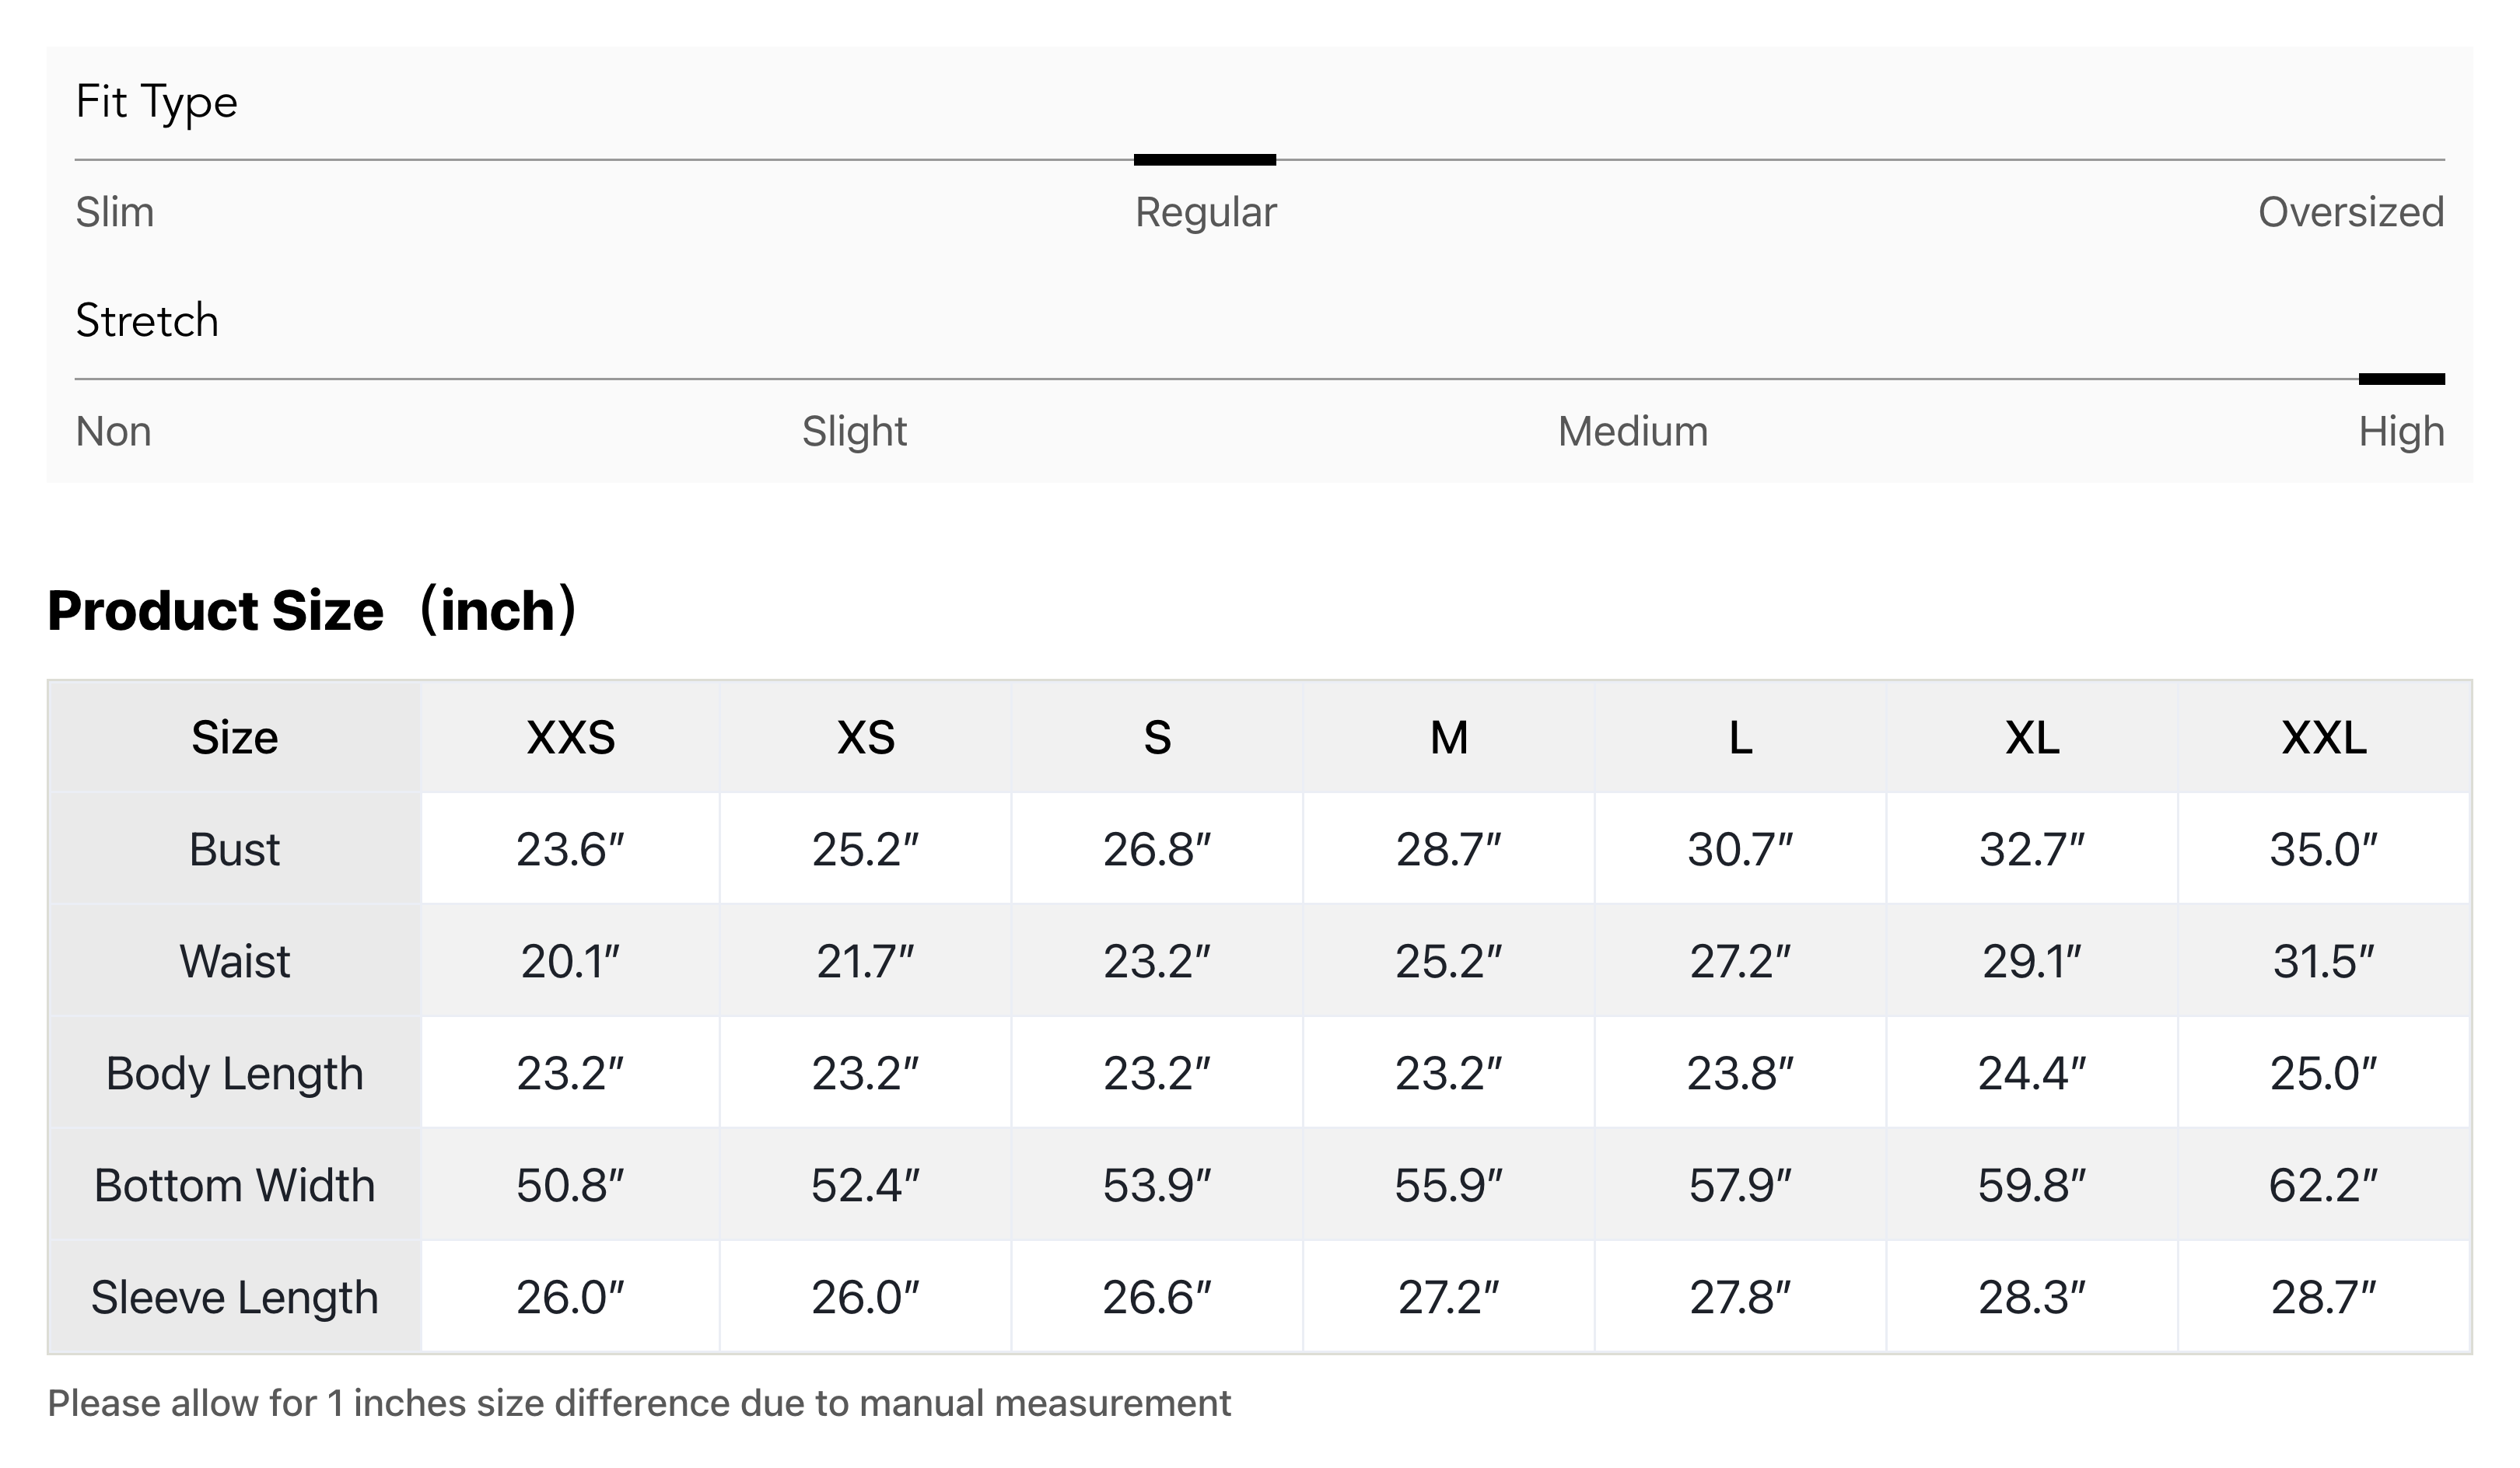Viewport: 2520px width, 1468px height.
Task: Click the Waist value for size XXL
Action: pyautogui.click(x=2323, y=962)
